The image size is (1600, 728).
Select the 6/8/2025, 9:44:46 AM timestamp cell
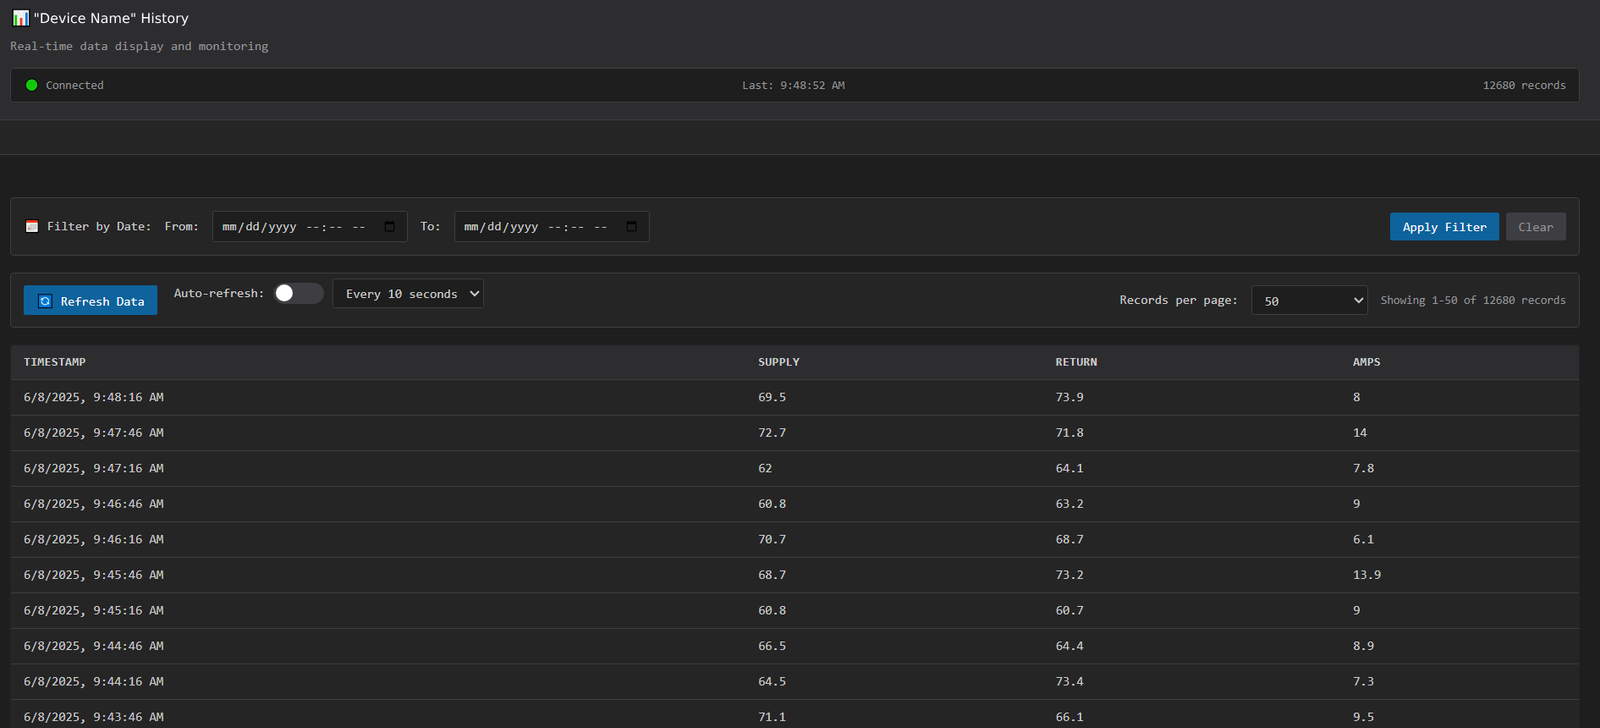(x=94, y=646)
